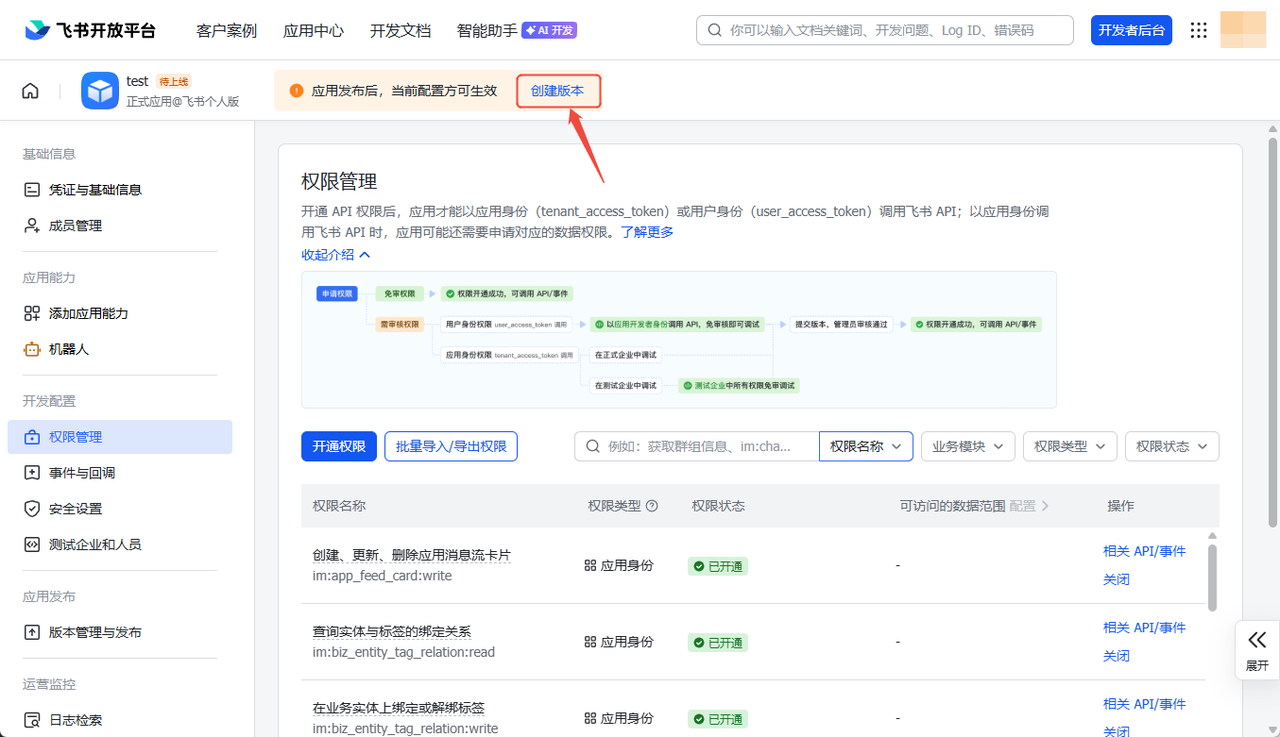Click the 创建版本 link
The width and height of the screenshot is (1280, 737).
[x=558, y=91]
